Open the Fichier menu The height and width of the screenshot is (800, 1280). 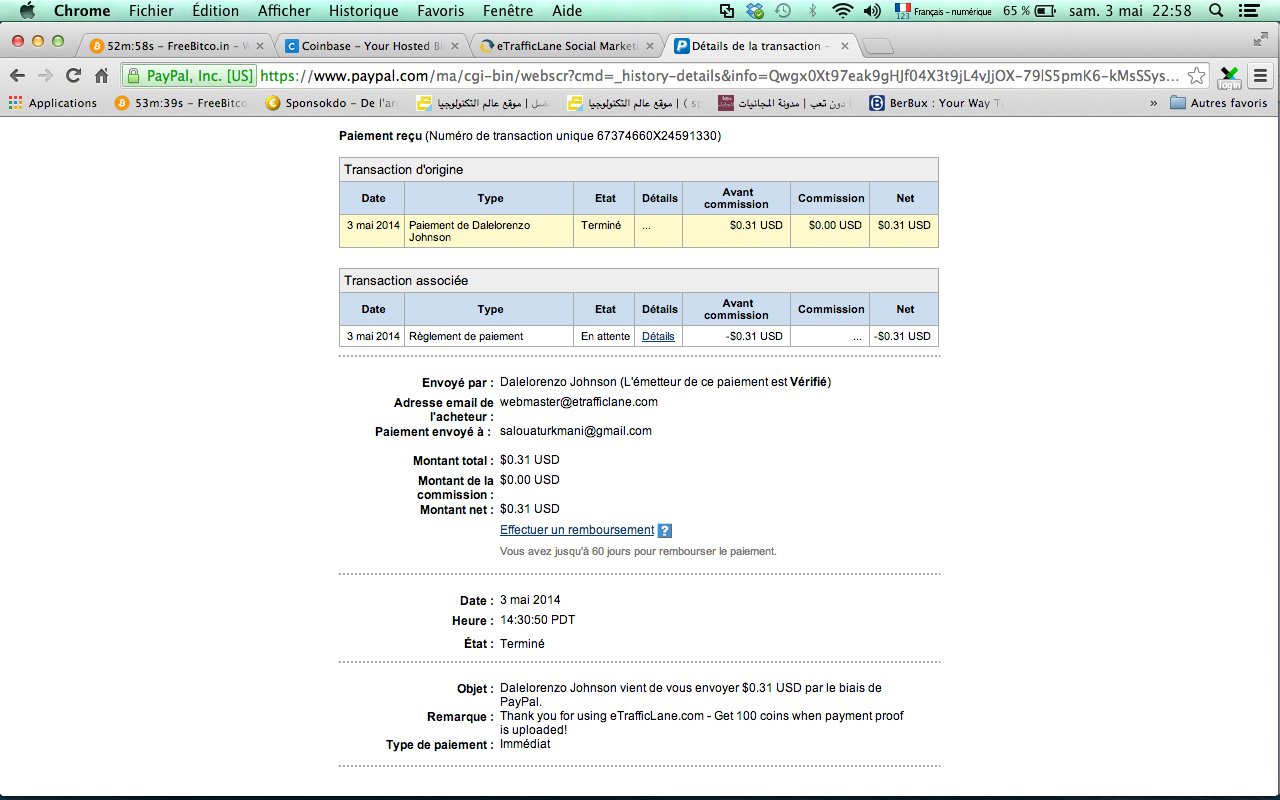click(151, 11)
